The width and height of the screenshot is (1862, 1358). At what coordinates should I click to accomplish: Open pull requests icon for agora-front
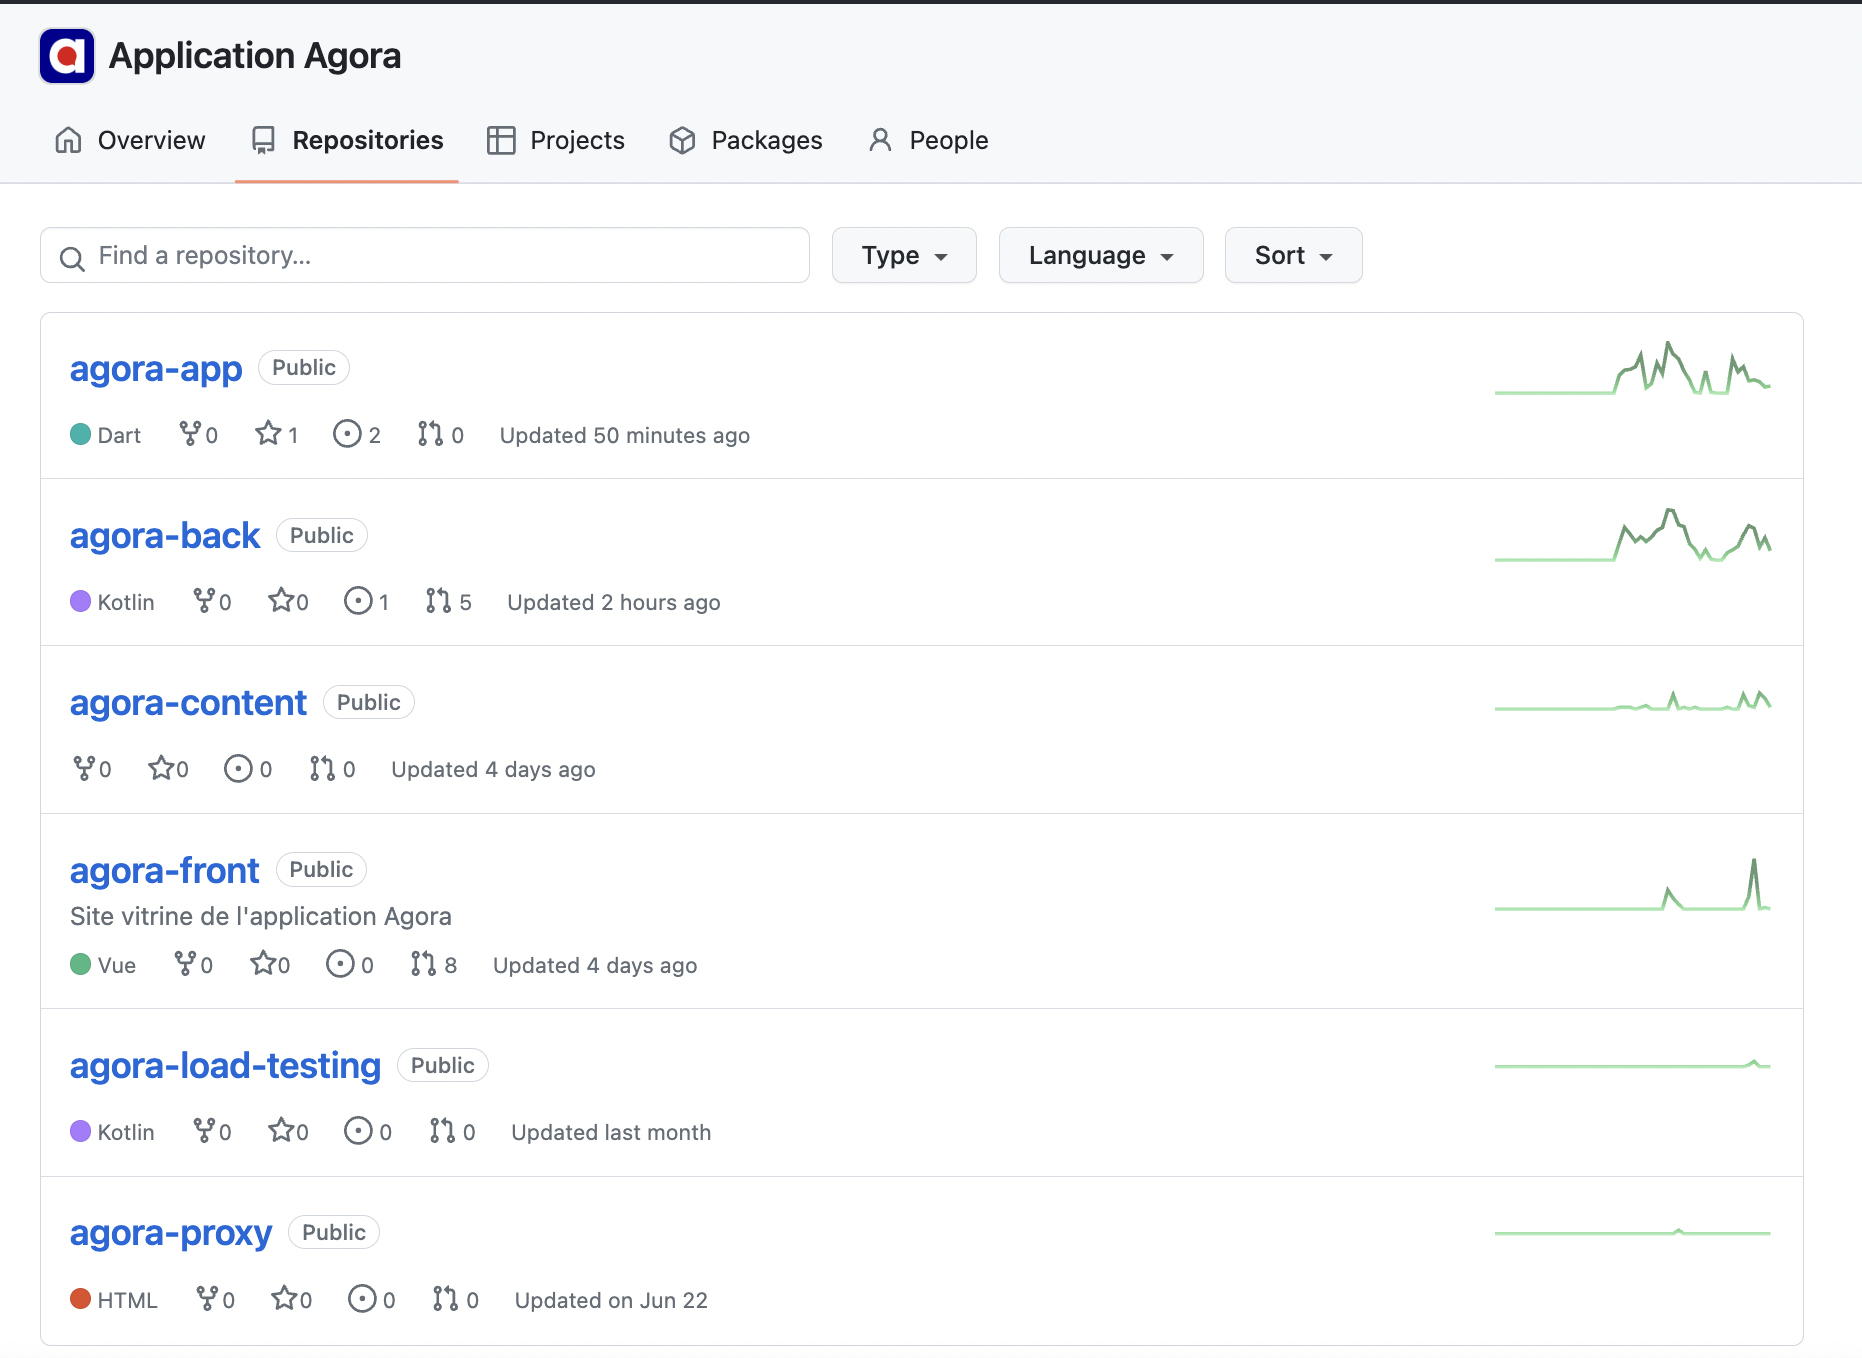(x=423, y=964)
